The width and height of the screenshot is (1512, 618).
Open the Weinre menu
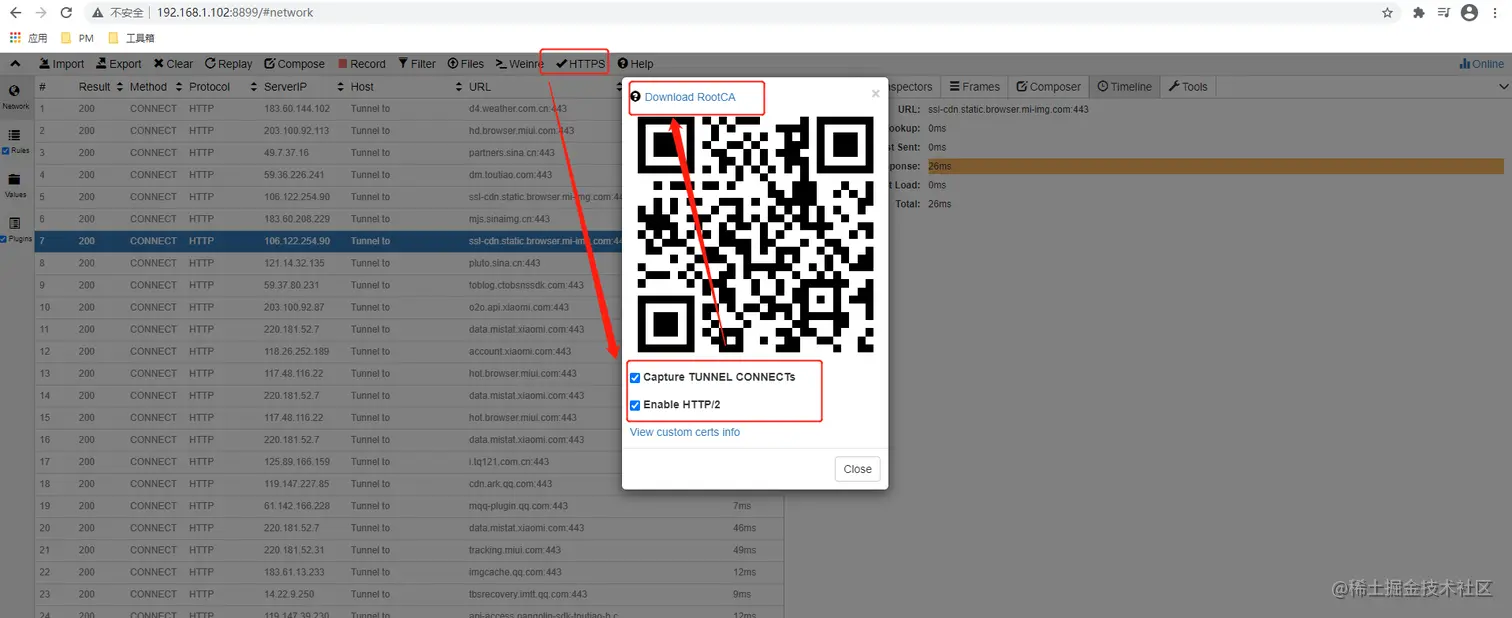click(x=519, y=63)
